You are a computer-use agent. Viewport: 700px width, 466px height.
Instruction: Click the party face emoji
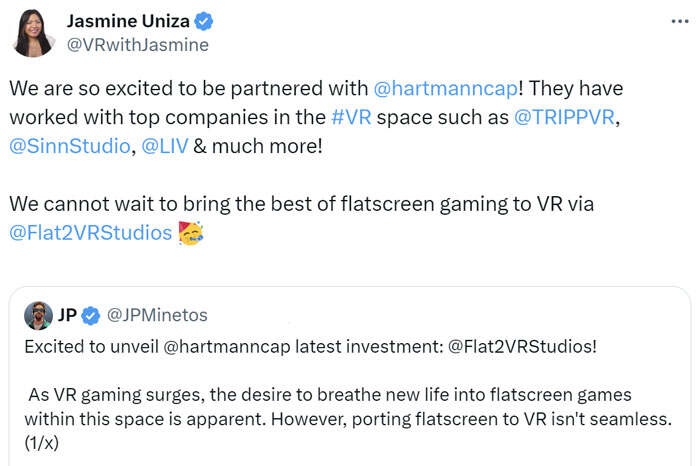190,235
